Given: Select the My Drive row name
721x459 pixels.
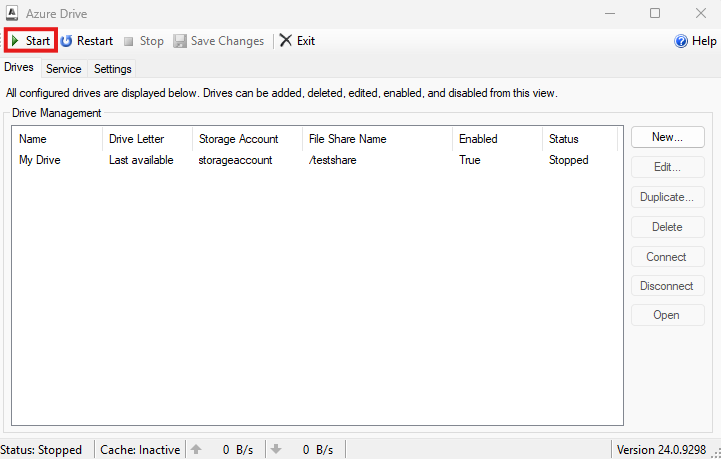Looking at the screenshot, I should coord(40,160).
